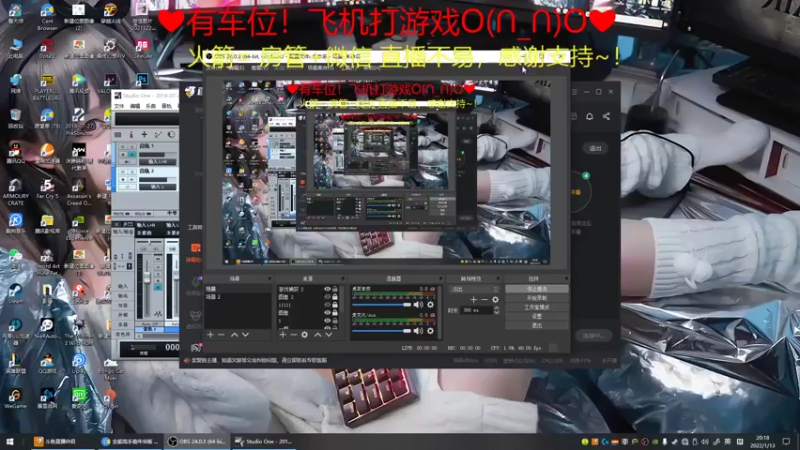Select "场景 2" in scenes list
800x450 pixels.
coord(238,296)
